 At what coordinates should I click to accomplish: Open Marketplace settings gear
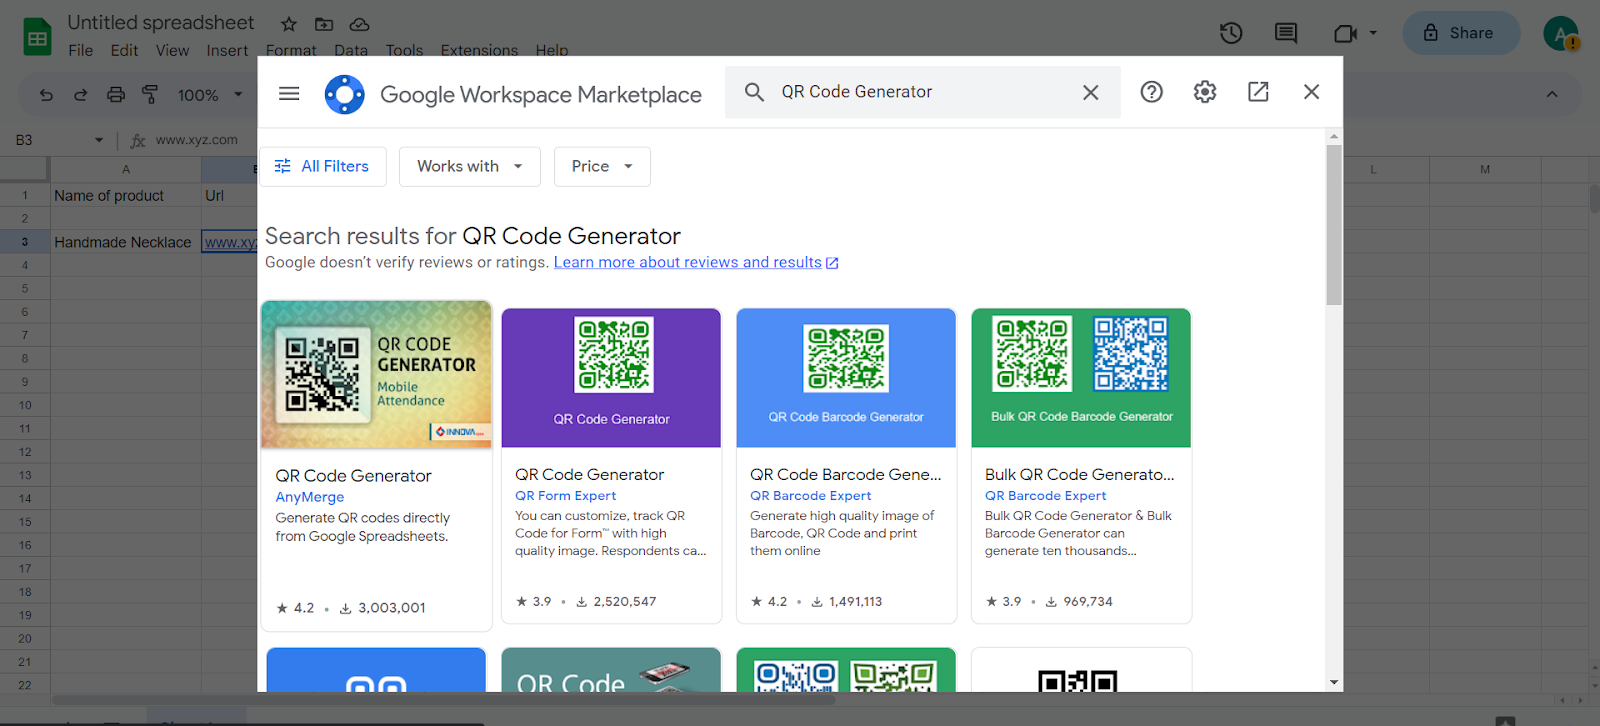[1205, 92]
